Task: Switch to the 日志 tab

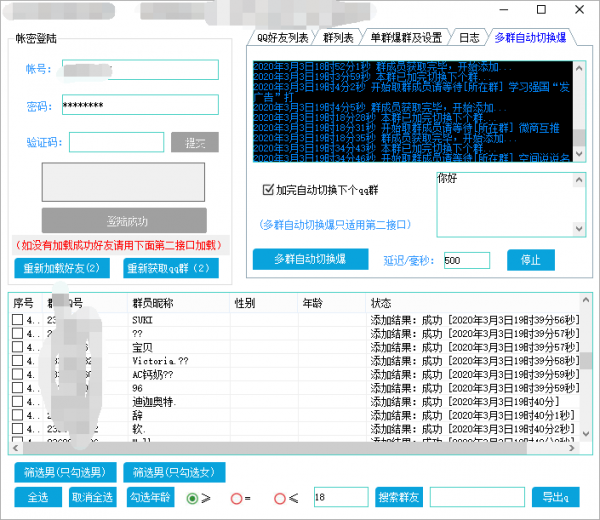Action: (x=469, y=37)
